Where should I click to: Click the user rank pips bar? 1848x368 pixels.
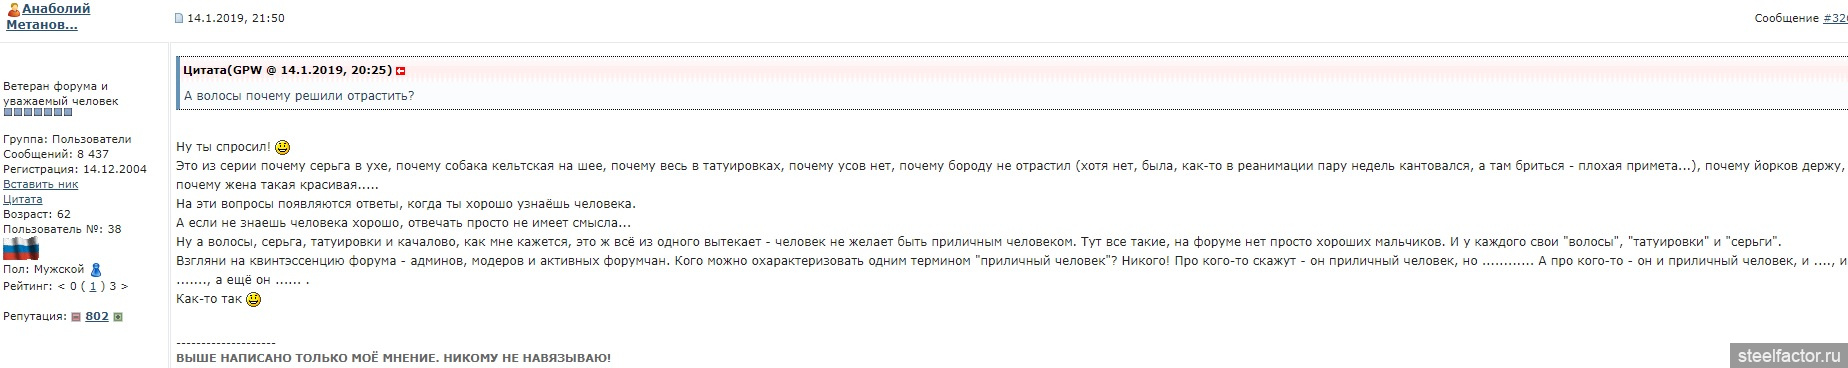click(38, 113)
